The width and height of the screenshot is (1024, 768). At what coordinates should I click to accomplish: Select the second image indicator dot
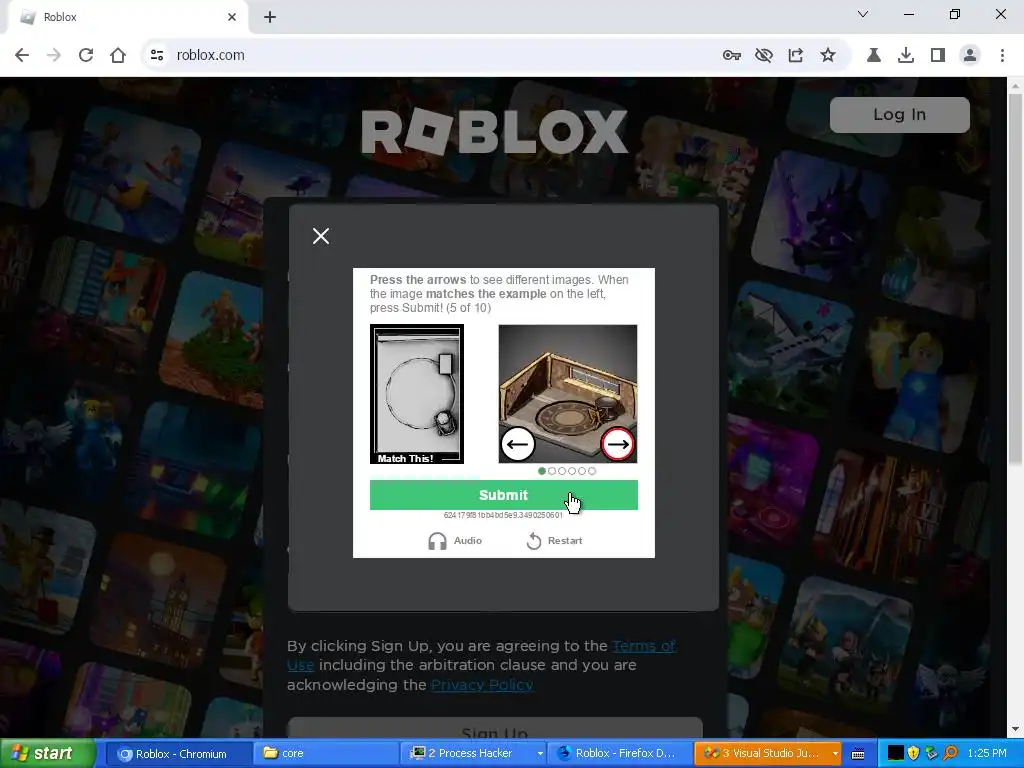(552, 471)
